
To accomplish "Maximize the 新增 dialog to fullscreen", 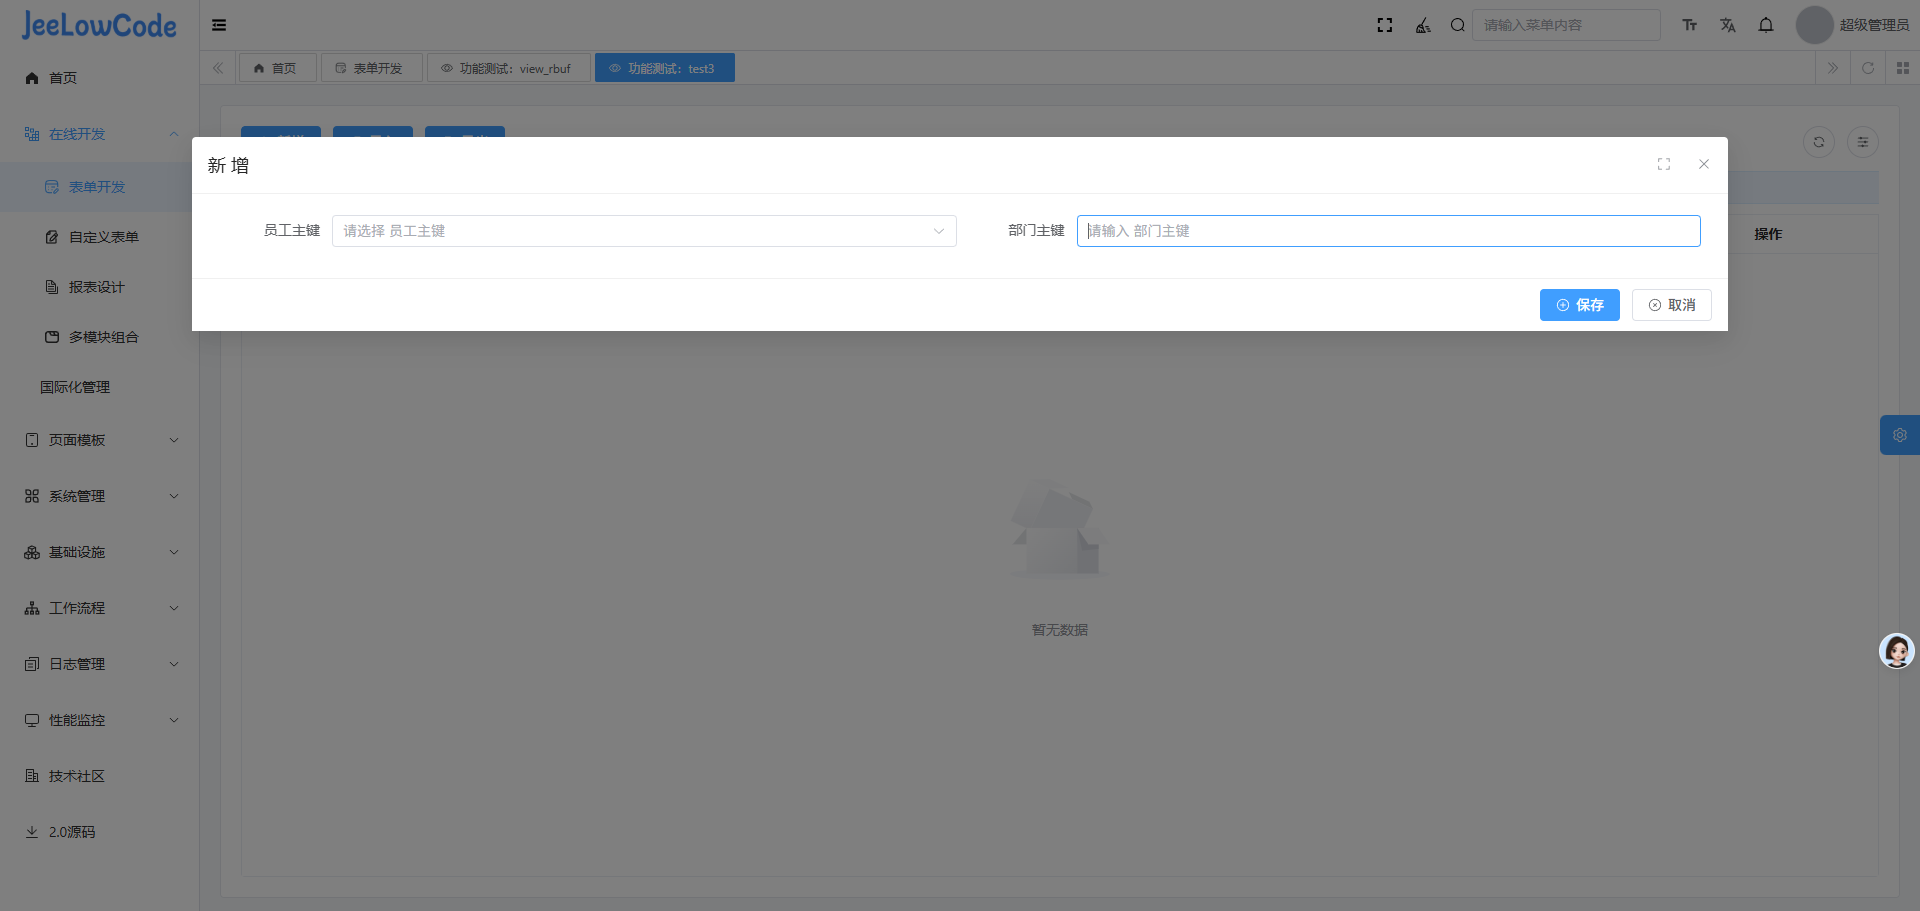I will click(1663, 164).
